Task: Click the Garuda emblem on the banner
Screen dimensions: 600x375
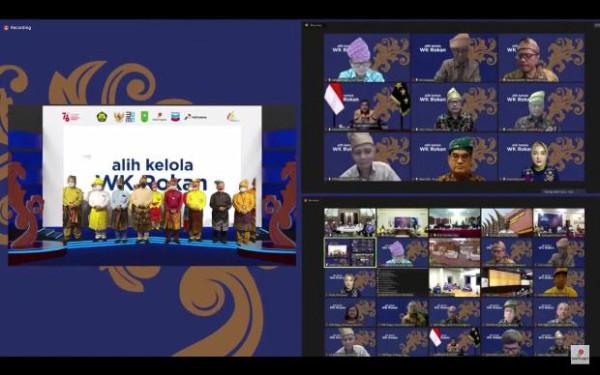Action: pos(119,117)
